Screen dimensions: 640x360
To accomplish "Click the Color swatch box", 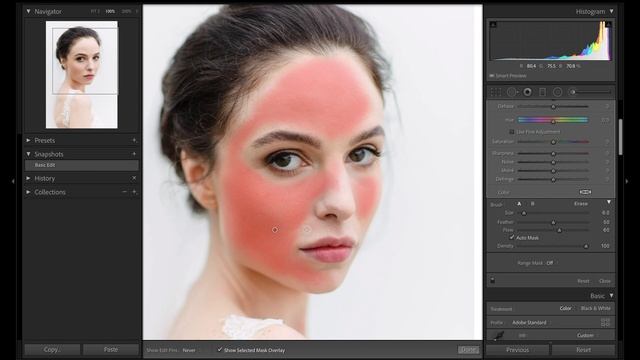I will coord(585,192).
